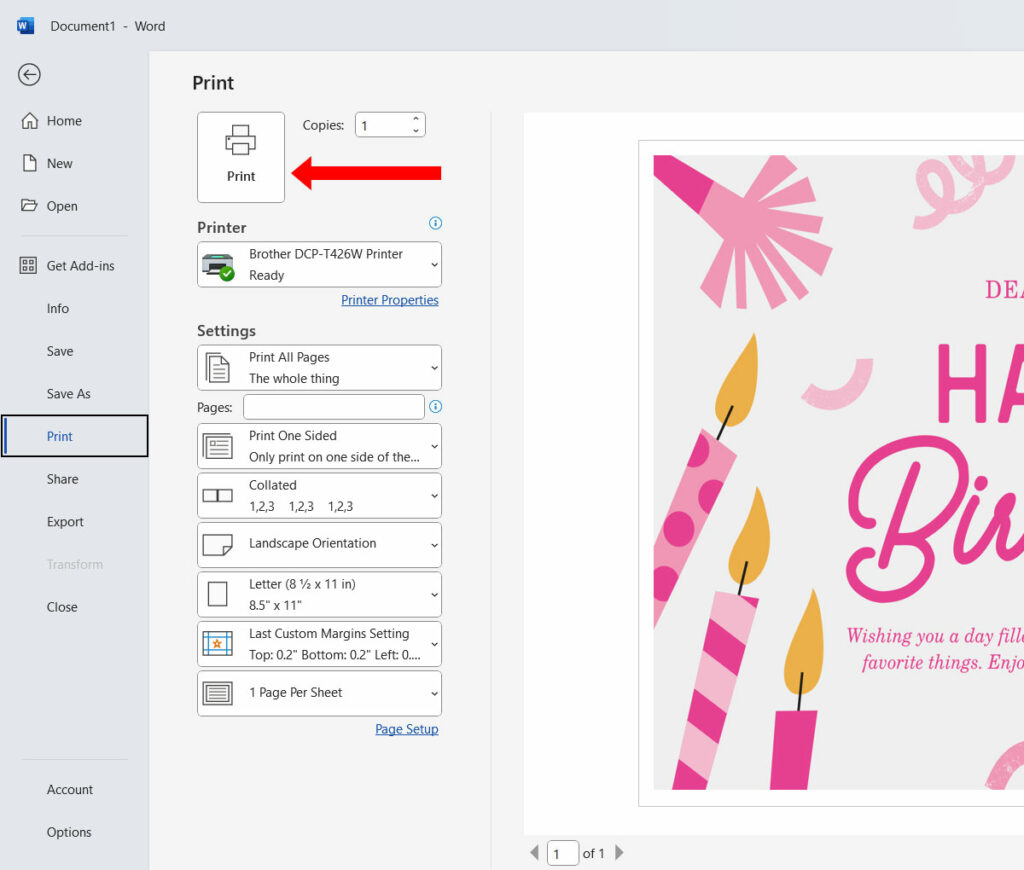Open Printer Properties link
This screenshot has width=1024, height=870.
click(390, 300)
